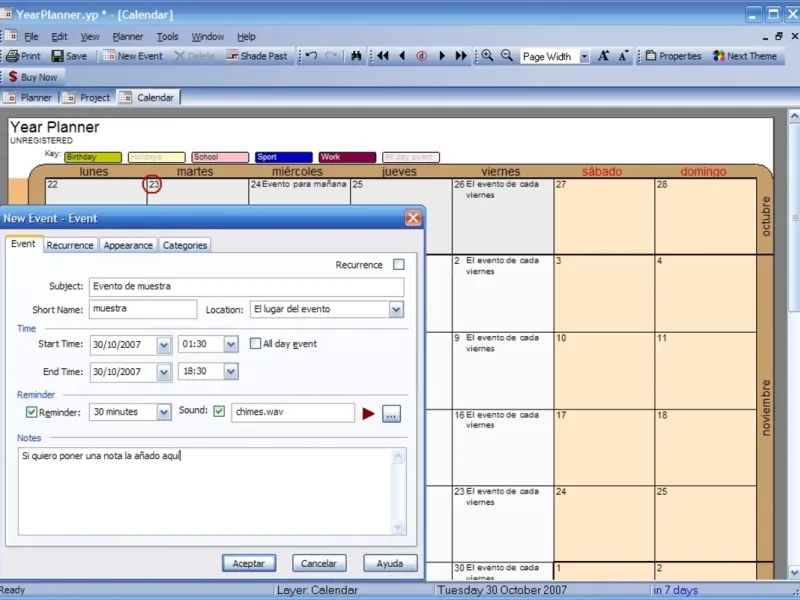This screenshot has height=600, width=800.
Task: Open the End Time date dropdown
Action: pos(163,372)
